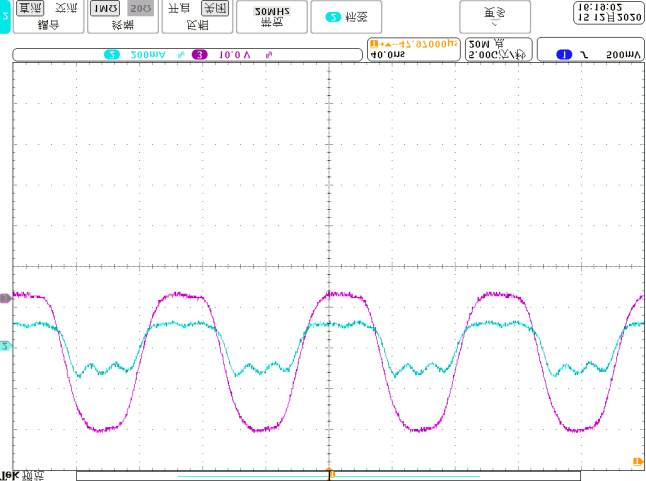Click the 40.0ns timebase readout
Image resolution: width=646 pixels, height=481 pixels.
(x=387, y=56)
